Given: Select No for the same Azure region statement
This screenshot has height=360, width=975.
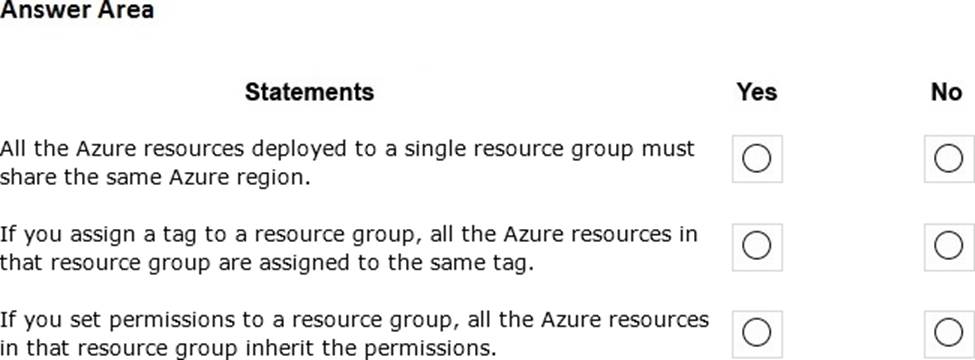Looking at the screenshot, I should click(x=949, y=159).
